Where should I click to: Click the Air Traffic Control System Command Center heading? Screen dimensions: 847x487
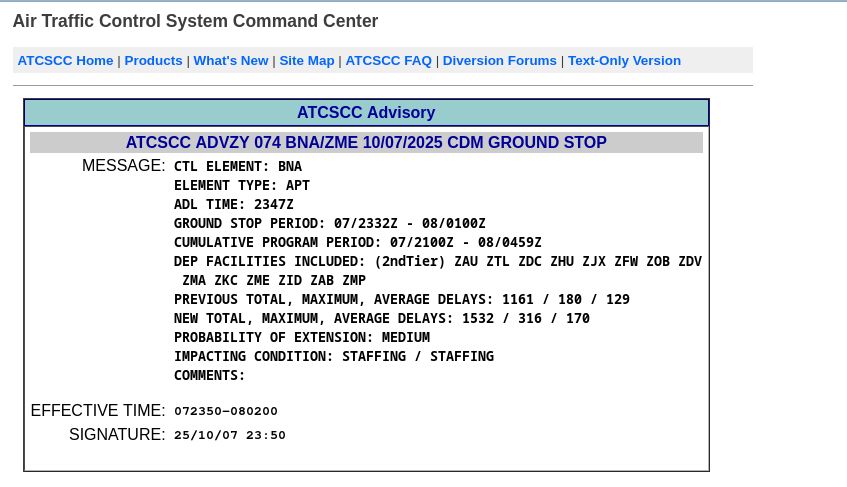click(x=196, y=21)
